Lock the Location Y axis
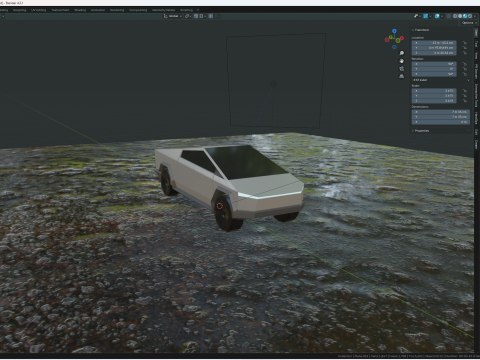The height and width of the screenshot is (360, 480). pos(465,48)
